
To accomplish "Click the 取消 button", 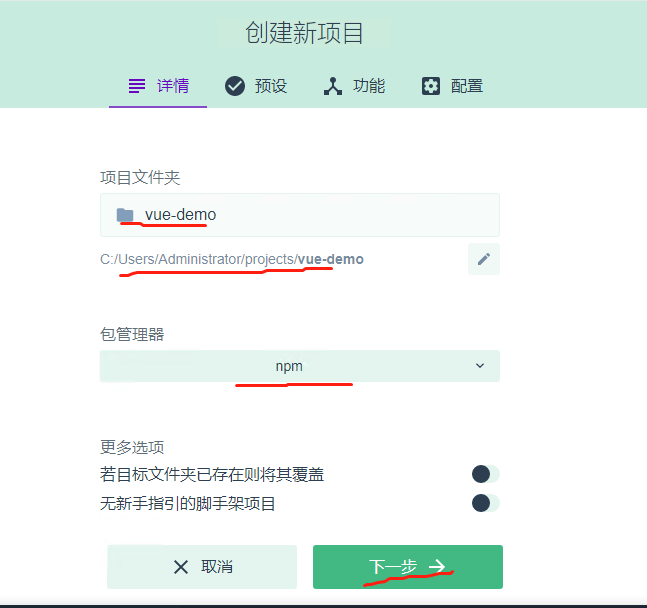I will coord(202,567).
